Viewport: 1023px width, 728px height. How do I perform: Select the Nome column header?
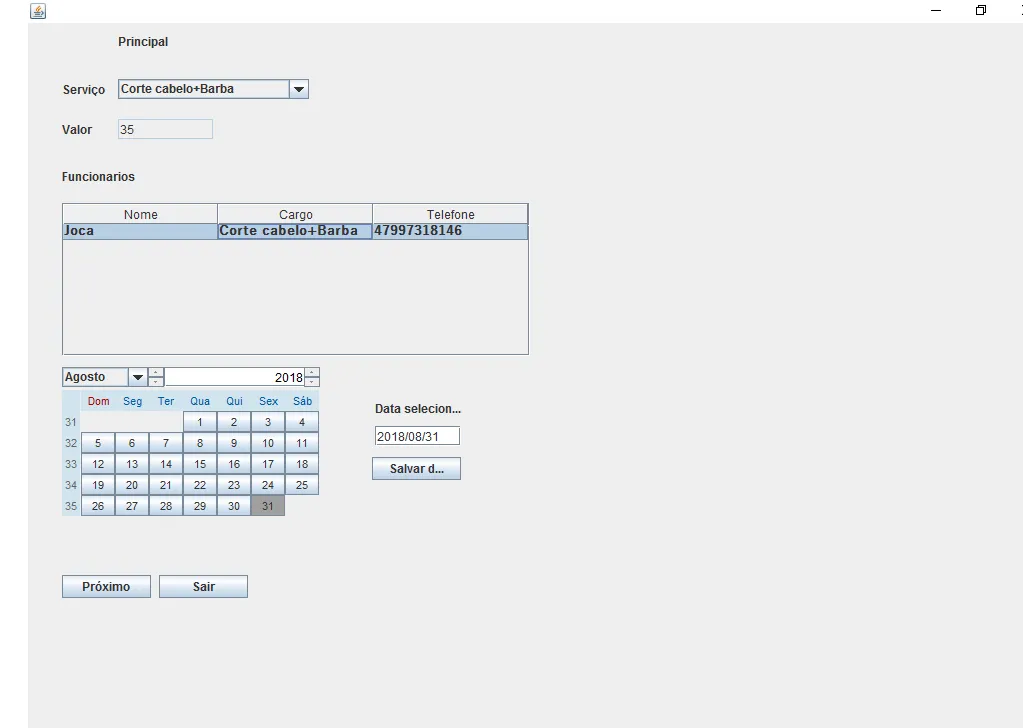pyautogui.click(x=140, y=214)
